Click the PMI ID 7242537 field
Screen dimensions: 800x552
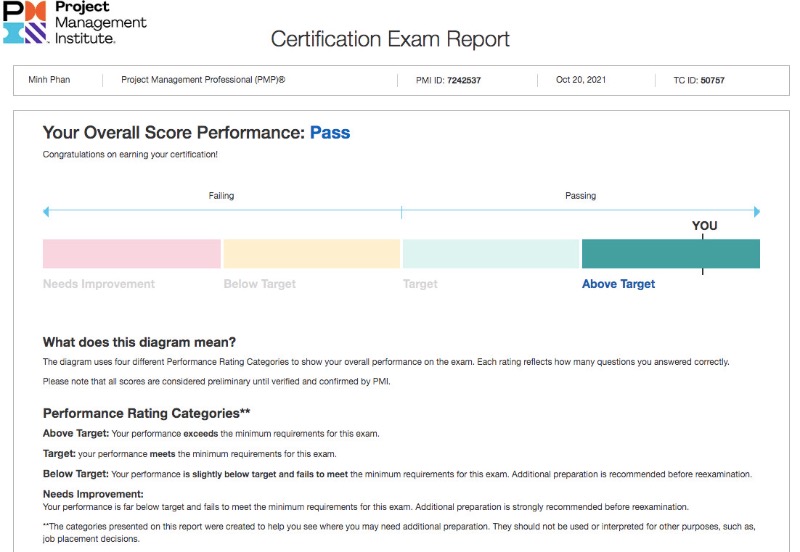click(448, 80)
